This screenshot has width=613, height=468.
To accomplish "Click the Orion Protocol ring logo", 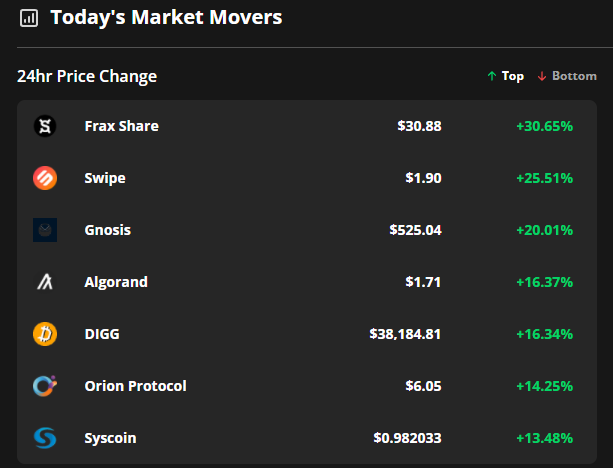I will pos(45,386).
